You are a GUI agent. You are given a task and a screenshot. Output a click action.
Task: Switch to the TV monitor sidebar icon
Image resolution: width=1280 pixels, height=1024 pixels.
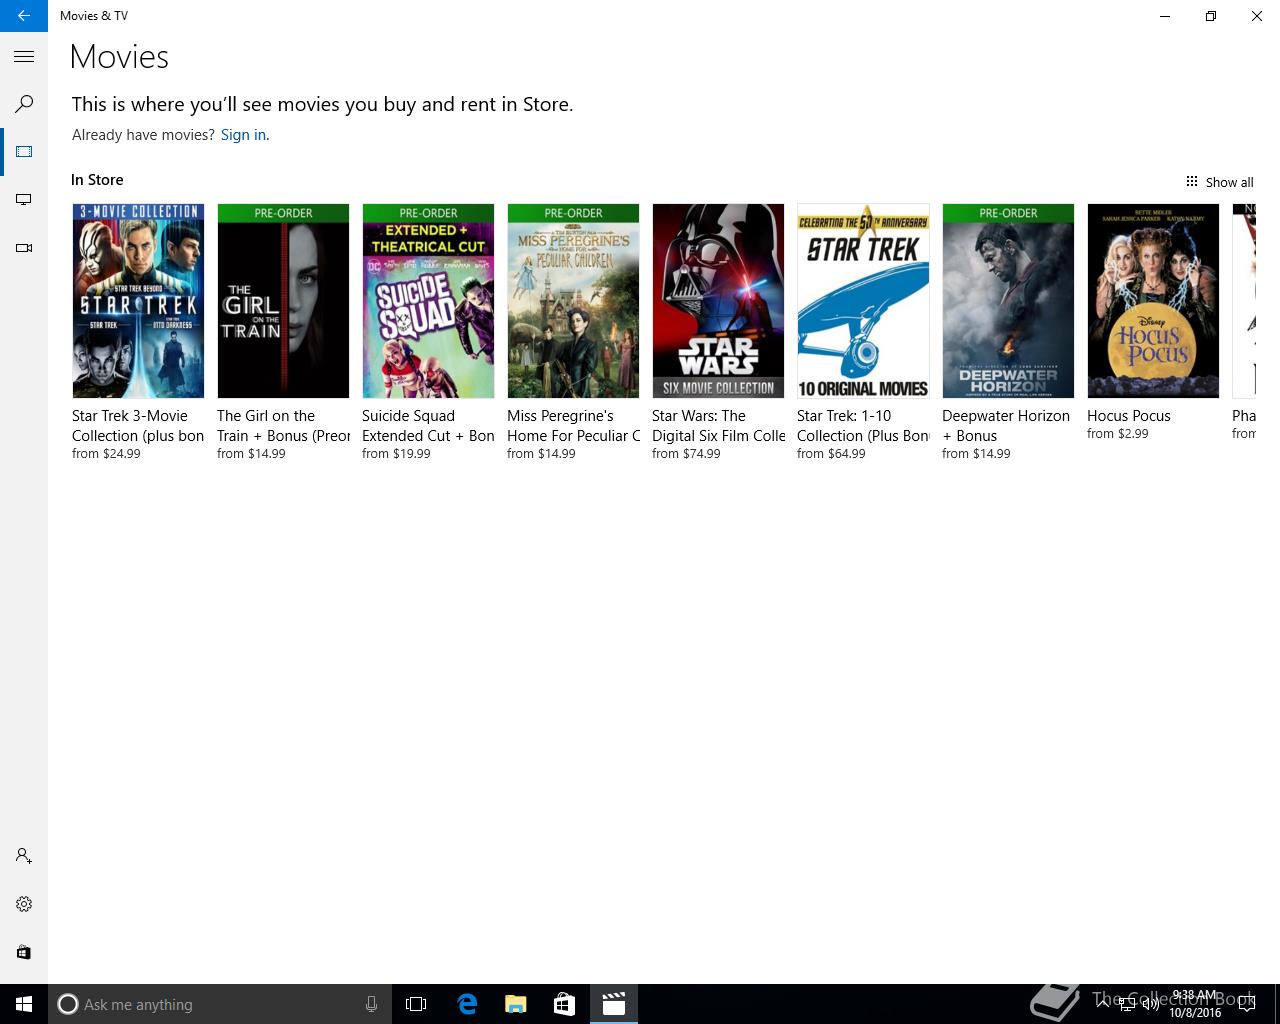tap(24, 200)
